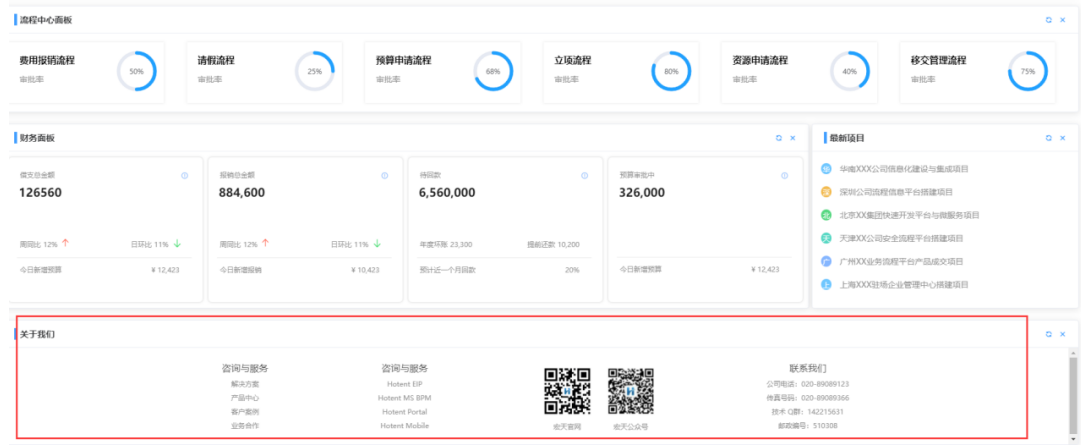The height and width of the screenshot is (446, 1081).
Task: Click the 6,560,000 待回款 value
Action: [447, 193]
